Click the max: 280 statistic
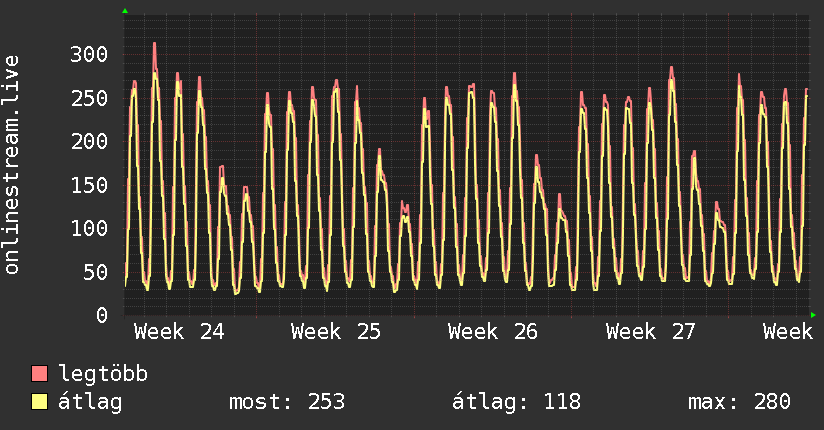The image size is (824, 430). coord(739,402)
